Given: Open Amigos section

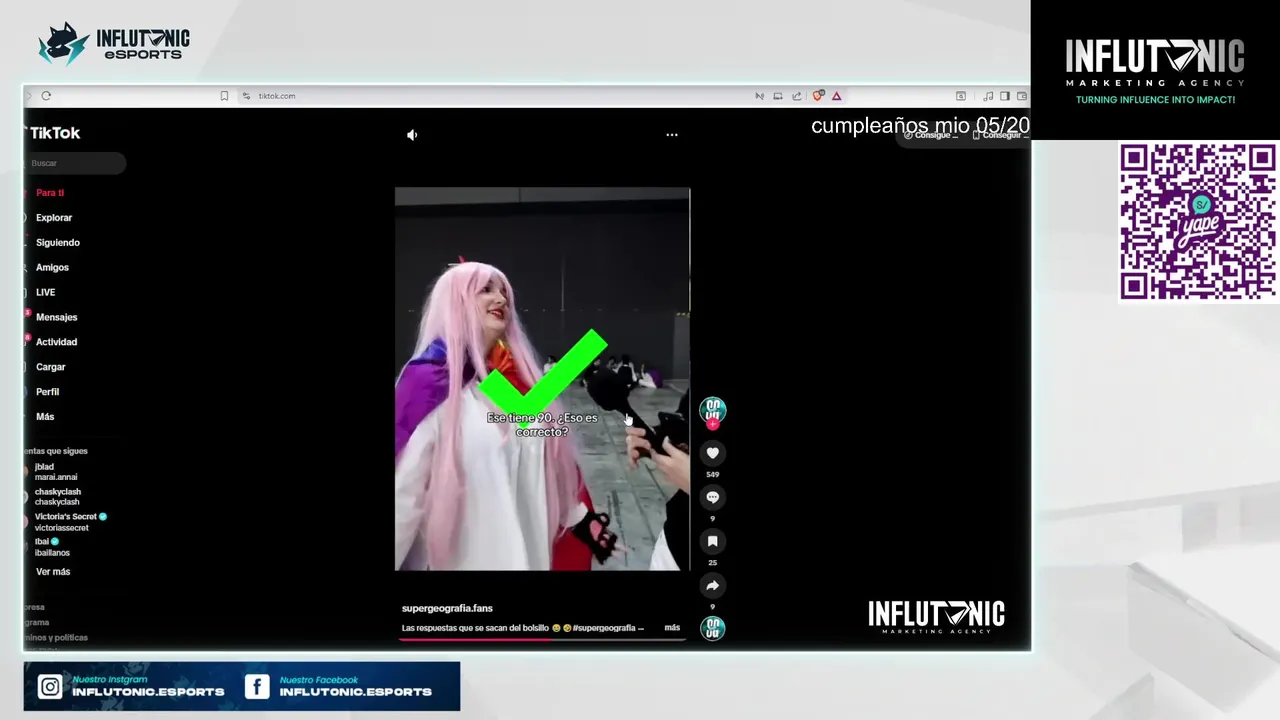Looking at the screenshot, I should tap(52, 267).
